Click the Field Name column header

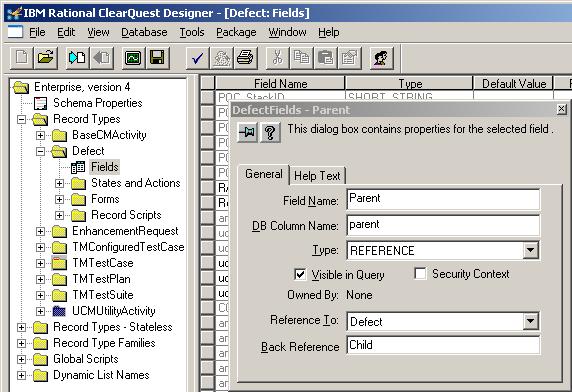(280, 84)
